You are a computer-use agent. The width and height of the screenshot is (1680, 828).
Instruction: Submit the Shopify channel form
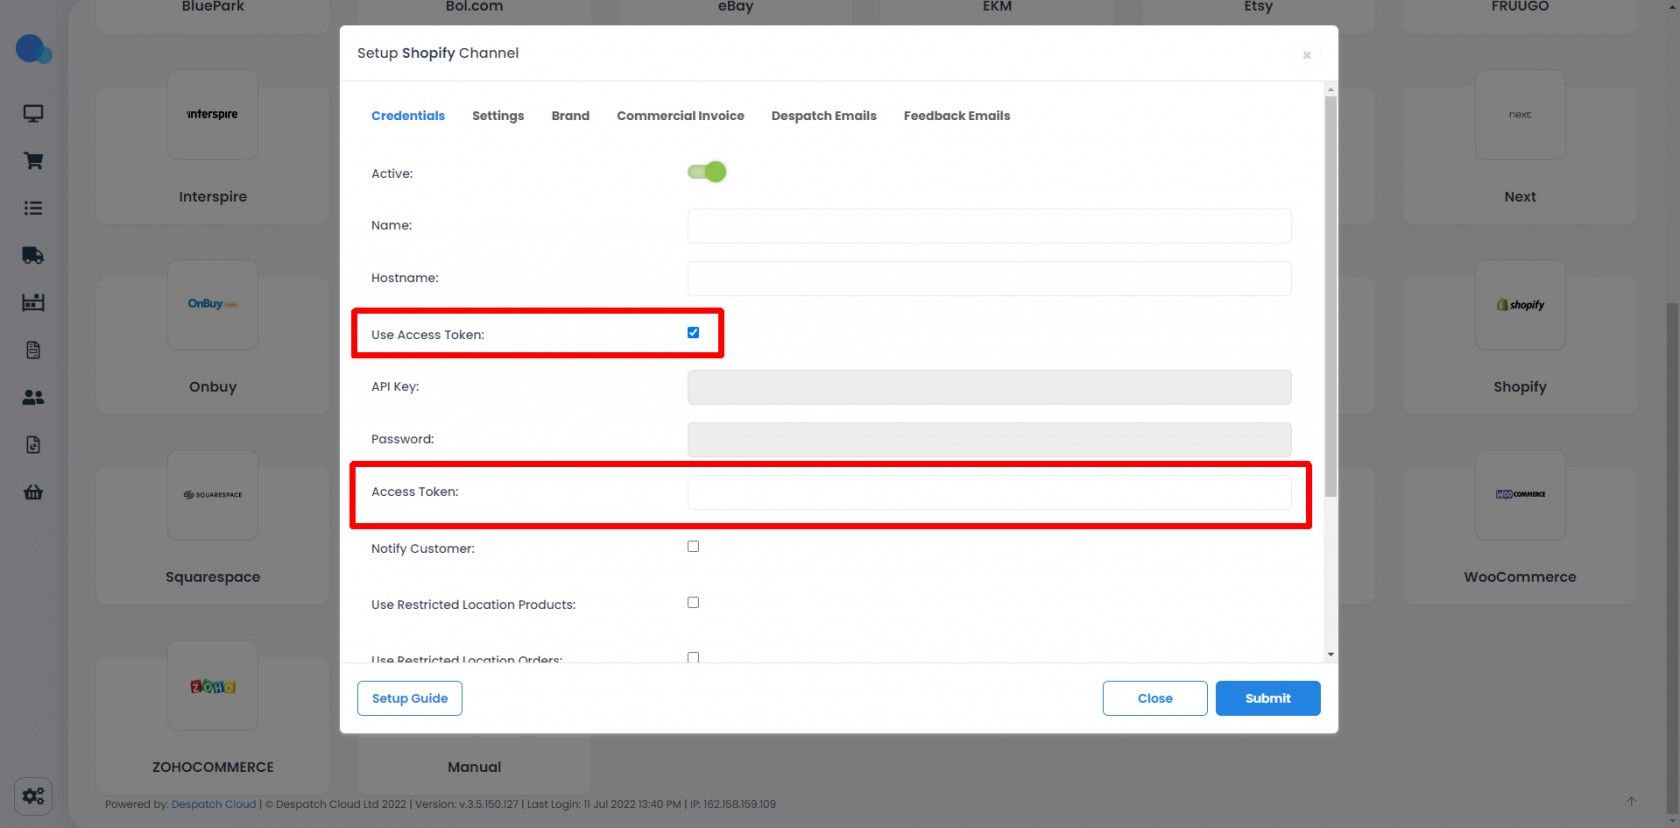point(1268,698)
